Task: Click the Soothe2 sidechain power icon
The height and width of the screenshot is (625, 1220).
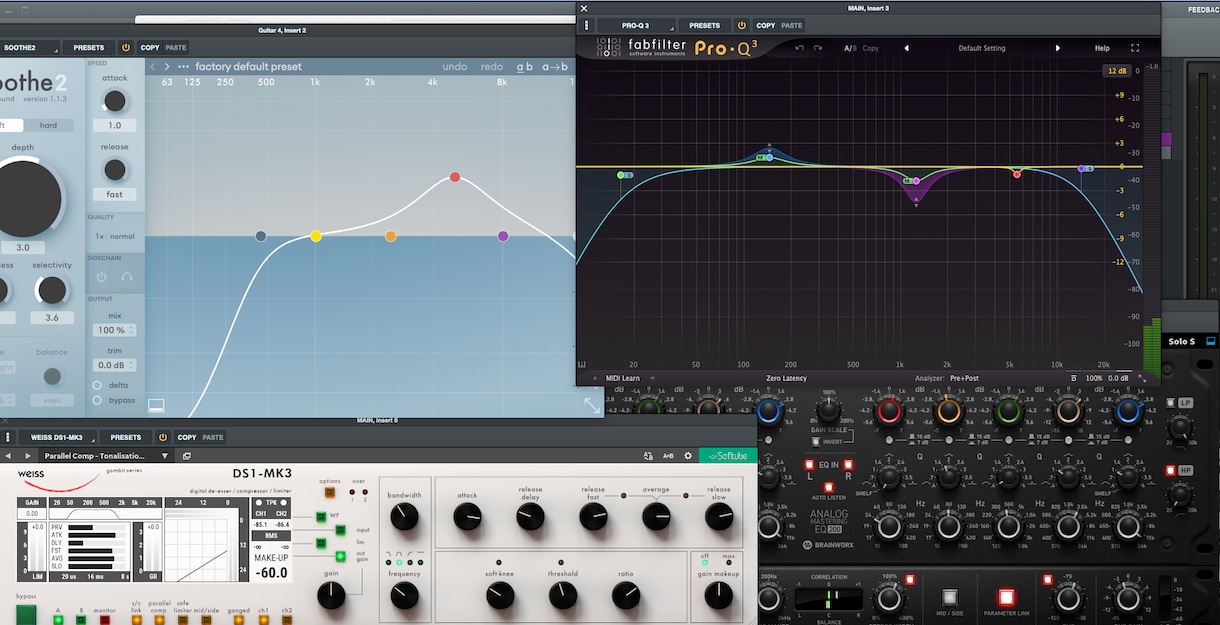Action: click(x=100, y=276)
